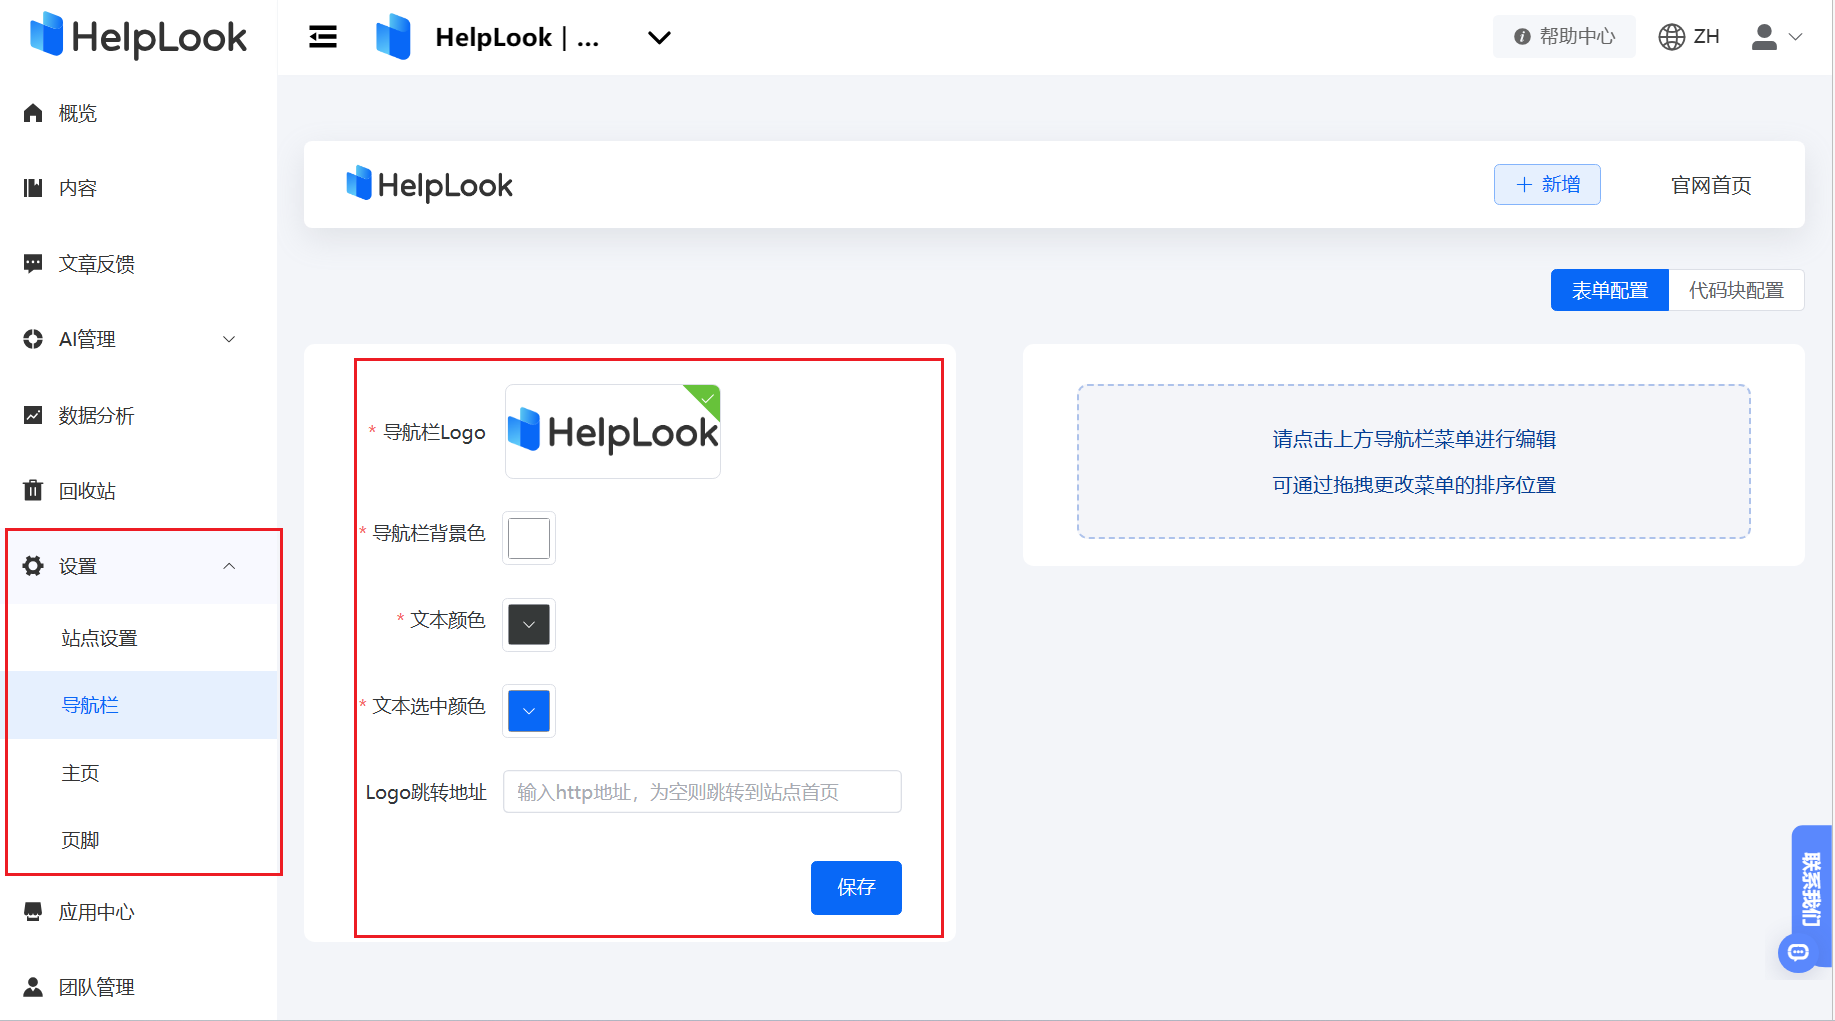The width and height of the screenshot is (1835, 1021).
Task: Switch to the 代码块配置 tab
Action: (x=1736, y=290)
